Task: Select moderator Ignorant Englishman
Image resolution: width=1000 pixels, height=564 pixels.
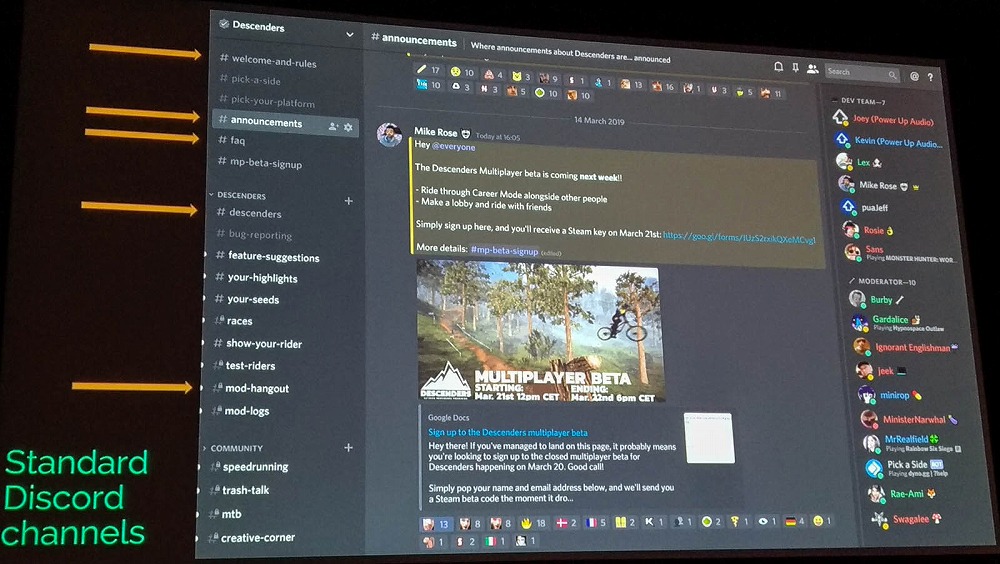Action: (906, 347)
